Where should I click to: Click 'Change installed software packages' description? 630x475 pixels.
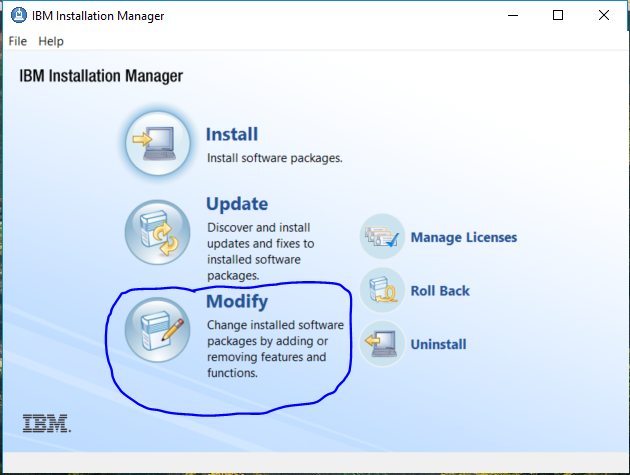coord(275,349)
